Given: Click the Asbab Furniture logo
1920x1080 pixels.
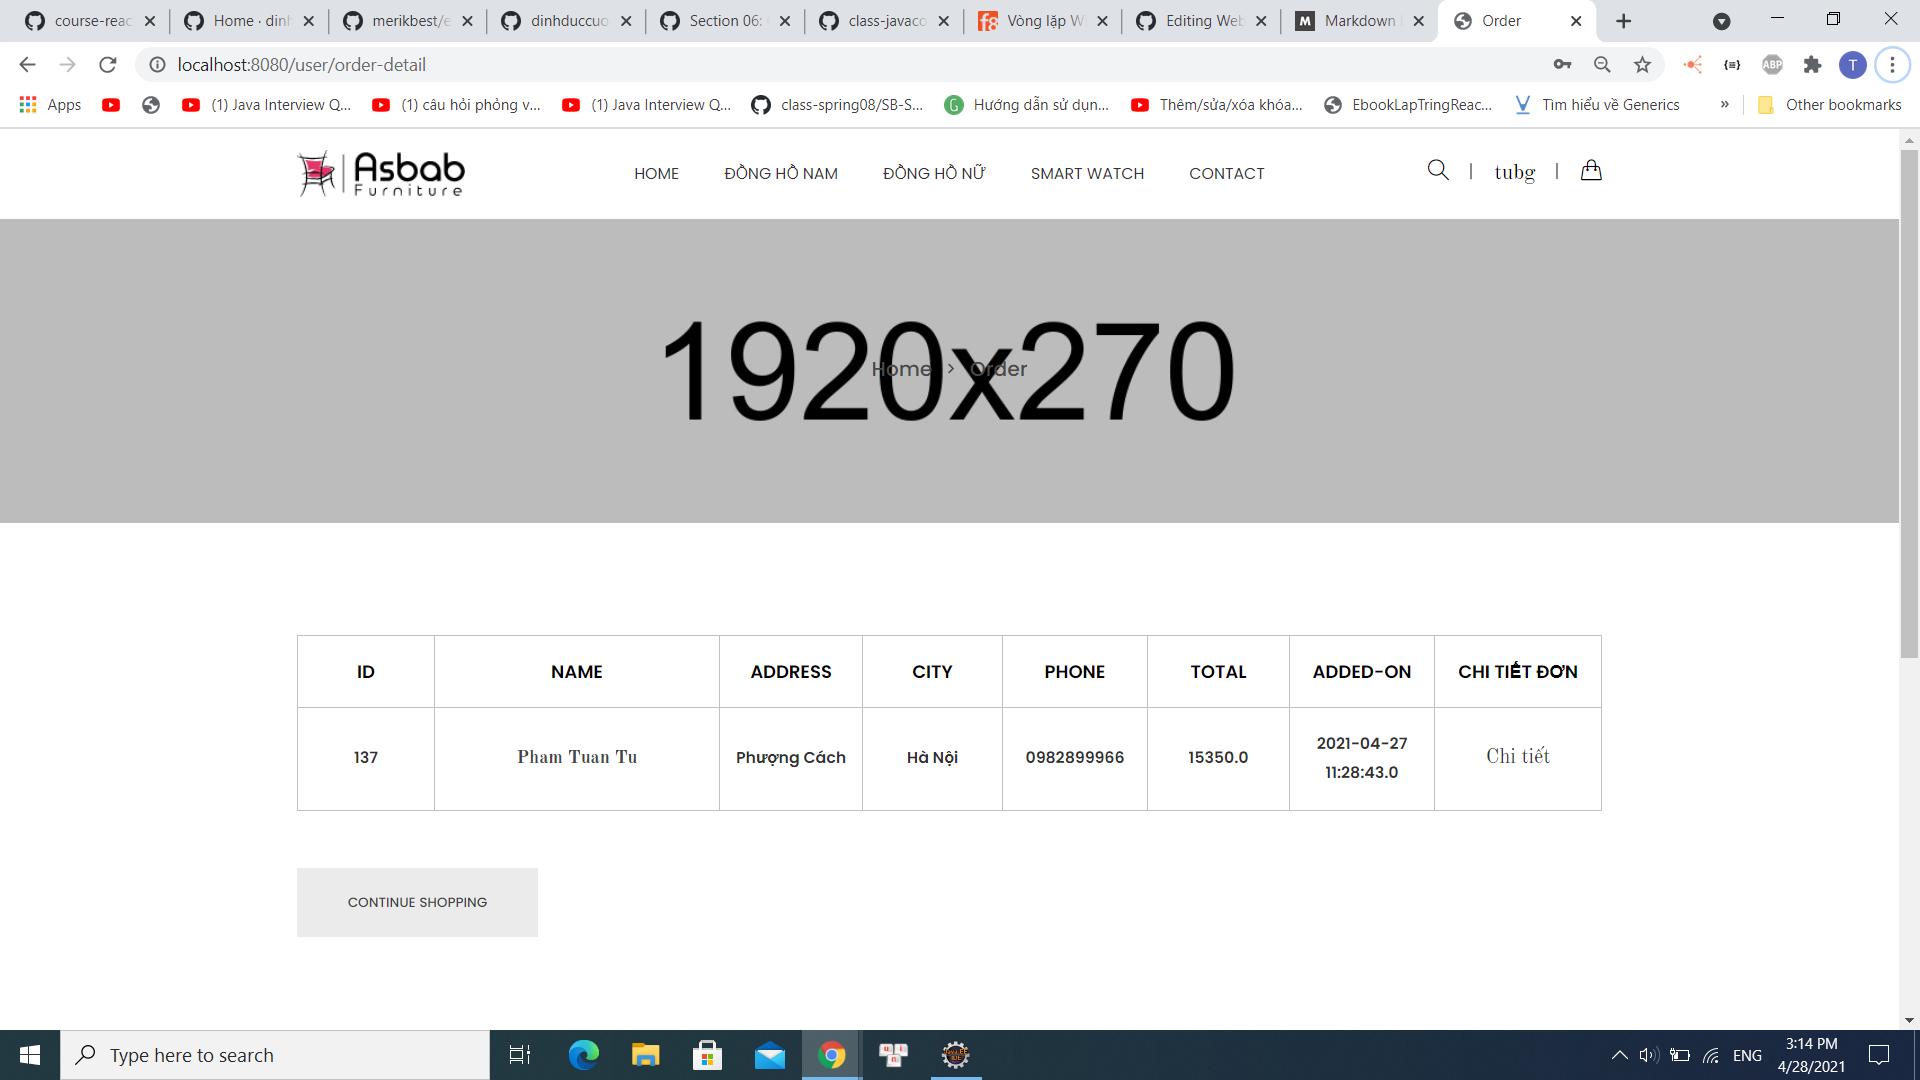Looking at the screenshot, I should click(380, 173).
